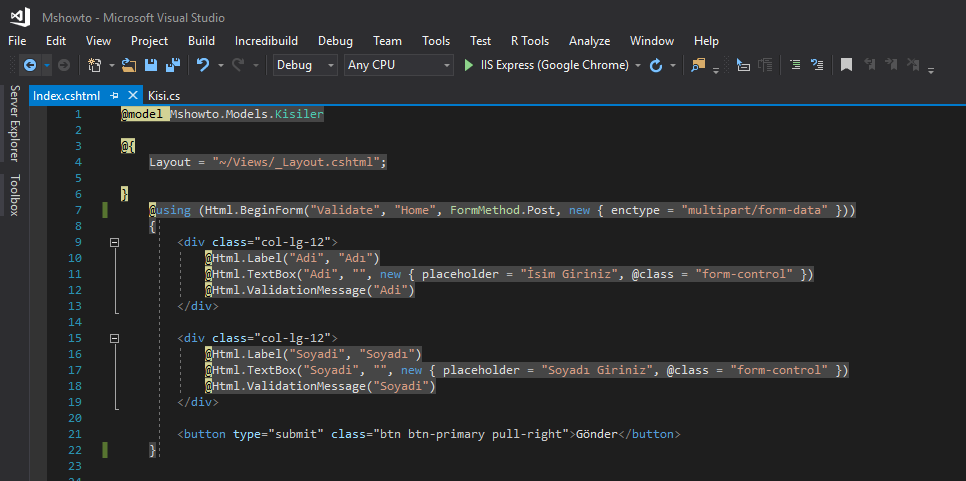
Task: Open the Team menu
Action: tap(388, 41)
